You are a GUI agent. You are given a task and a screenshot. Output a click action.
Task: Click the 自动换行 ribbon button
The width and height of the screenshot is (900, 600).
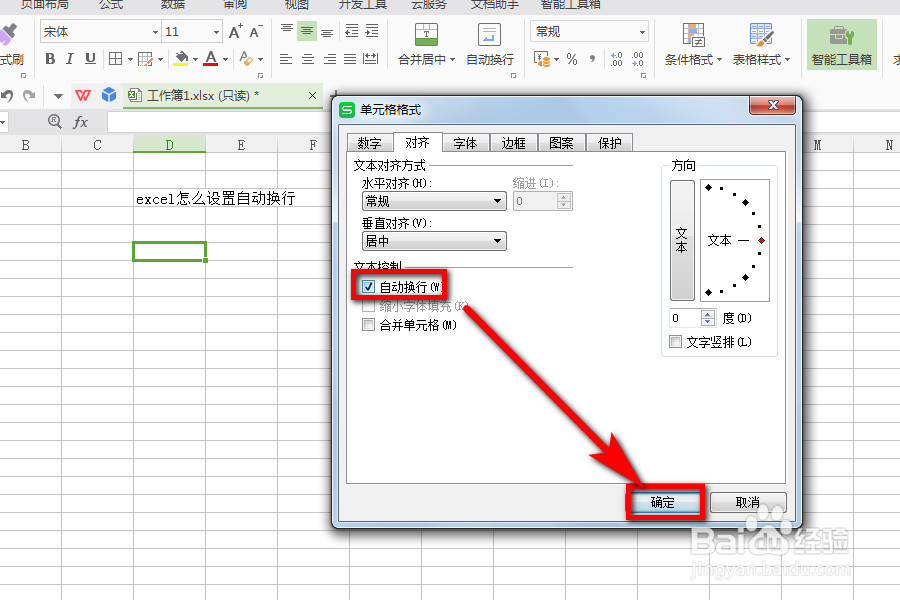490,44
